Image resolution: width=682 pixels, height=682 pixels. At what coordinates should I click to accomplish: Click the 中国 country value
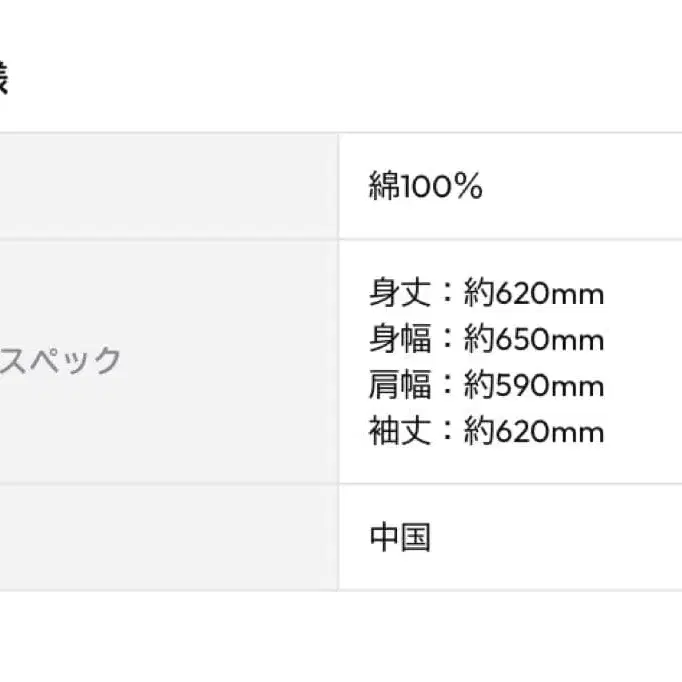[x=400, y=538]
